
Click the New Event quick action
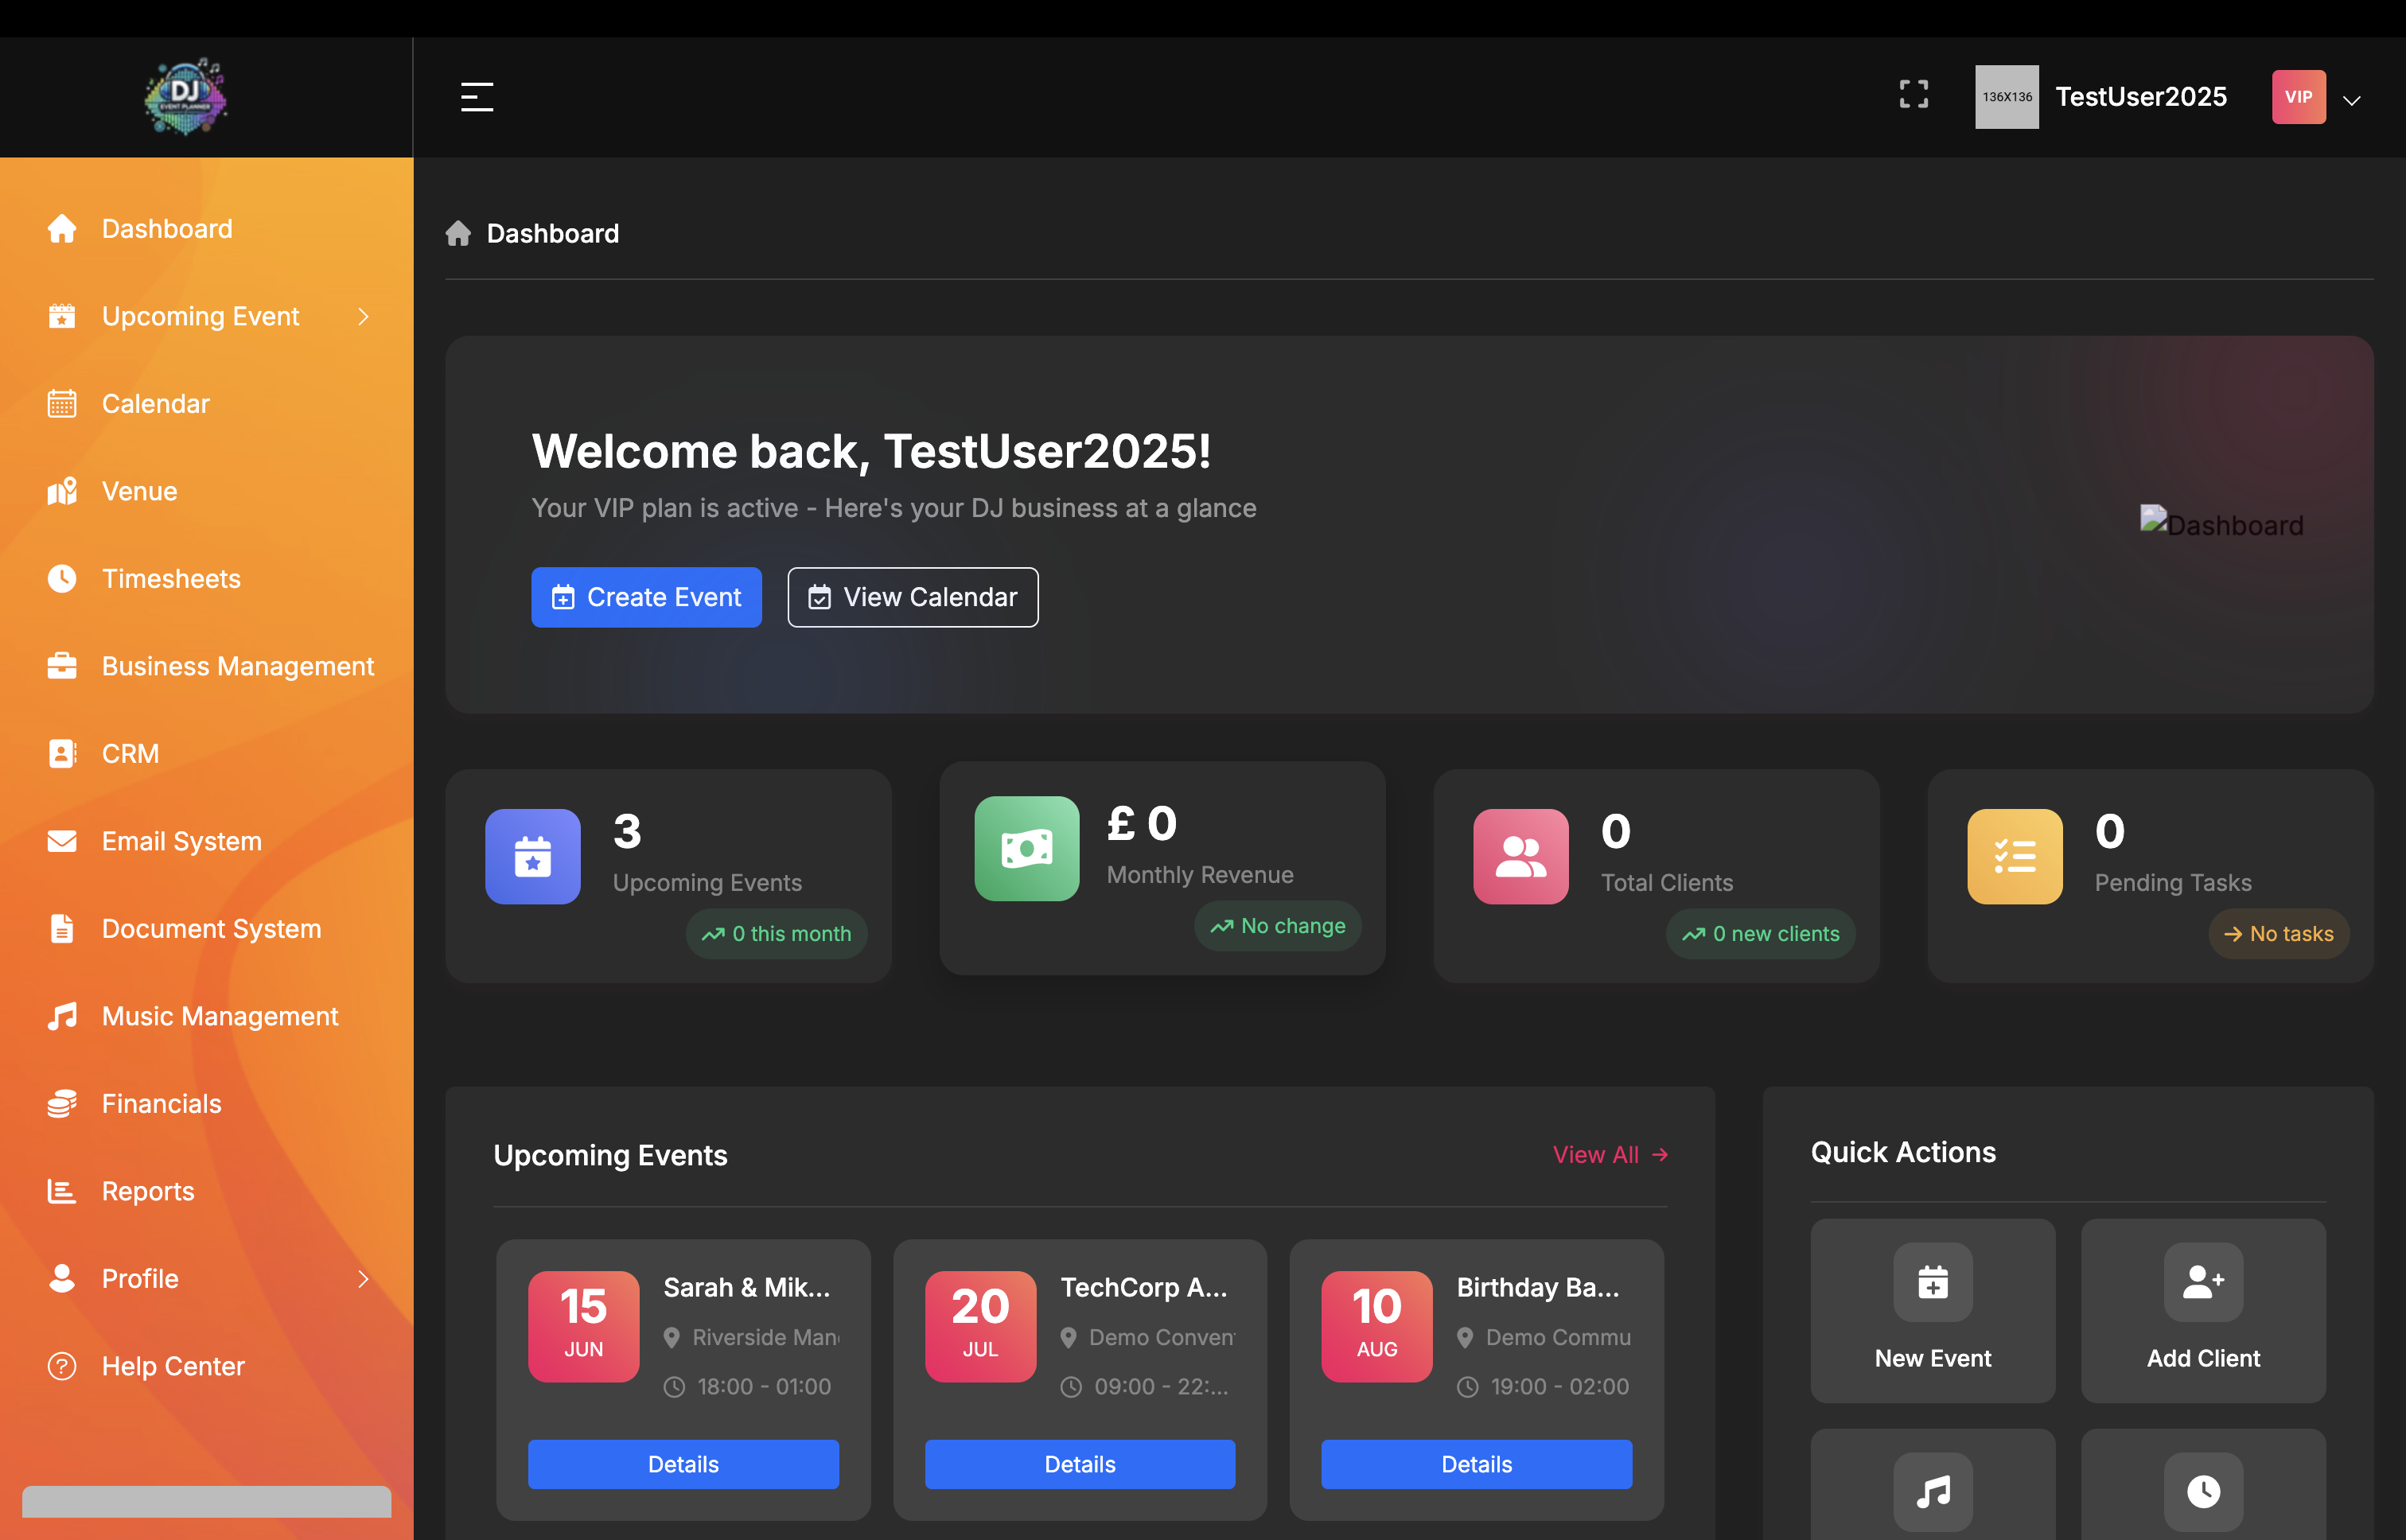(1933, 1311)
